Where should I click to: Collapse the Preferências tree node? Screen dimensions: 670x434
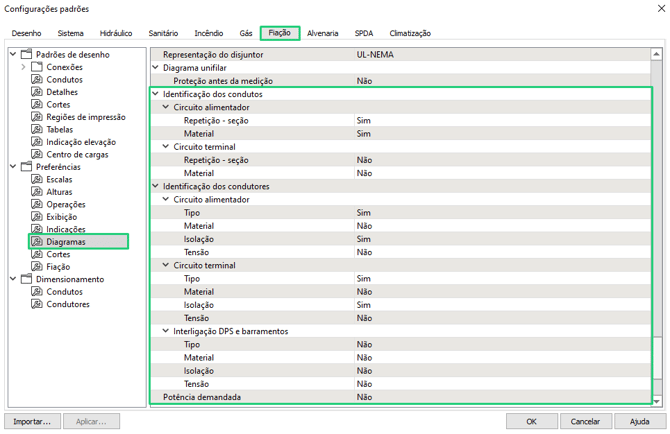[13, 167]
